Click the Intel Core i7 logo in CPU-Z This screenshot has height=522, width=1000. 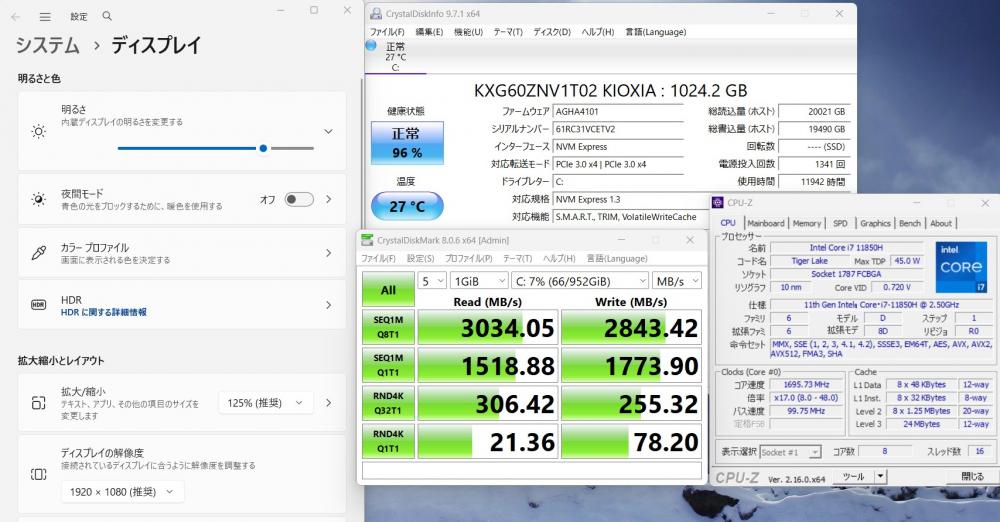click(961, 267)
